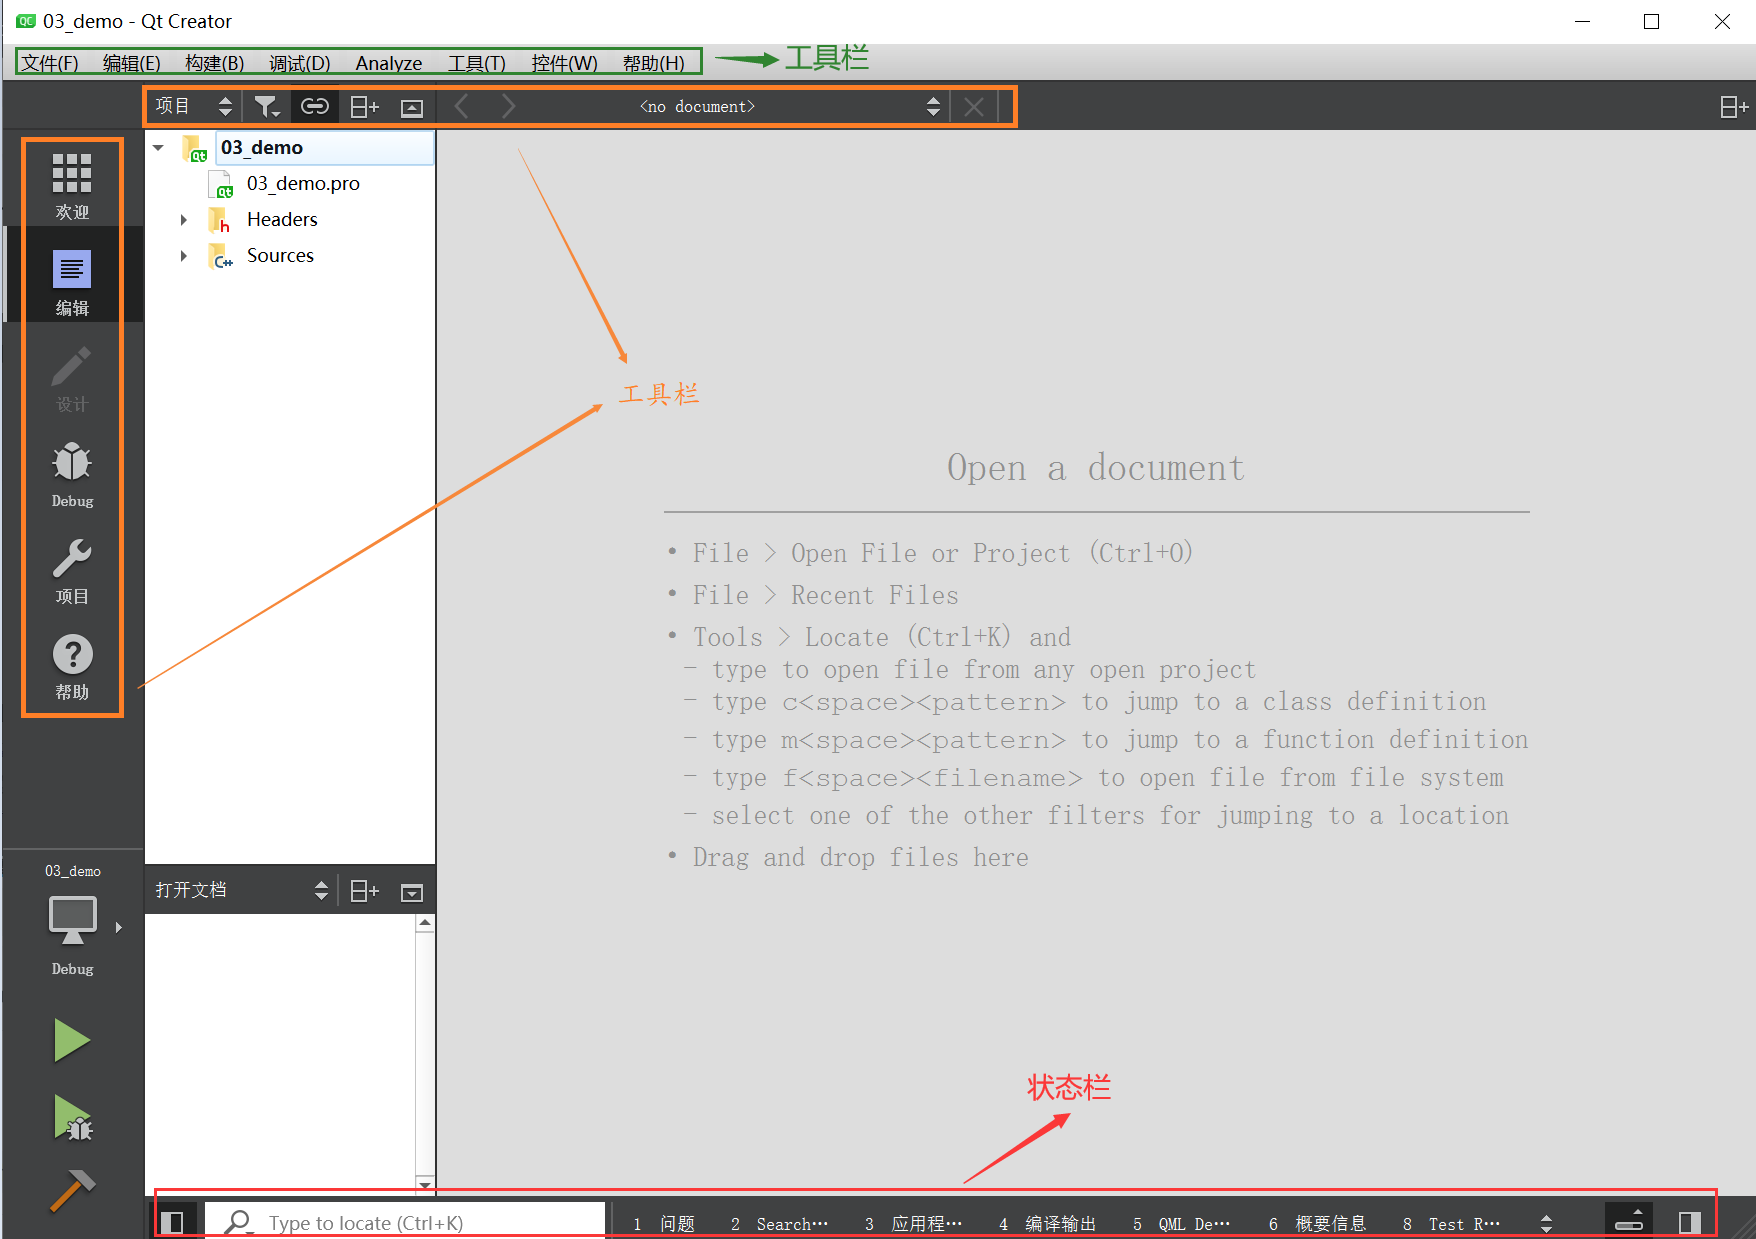This screenshot has height=1239, width=1756.
Task: Click open documents scrollbar down arrow
Action: [425, 1185]
